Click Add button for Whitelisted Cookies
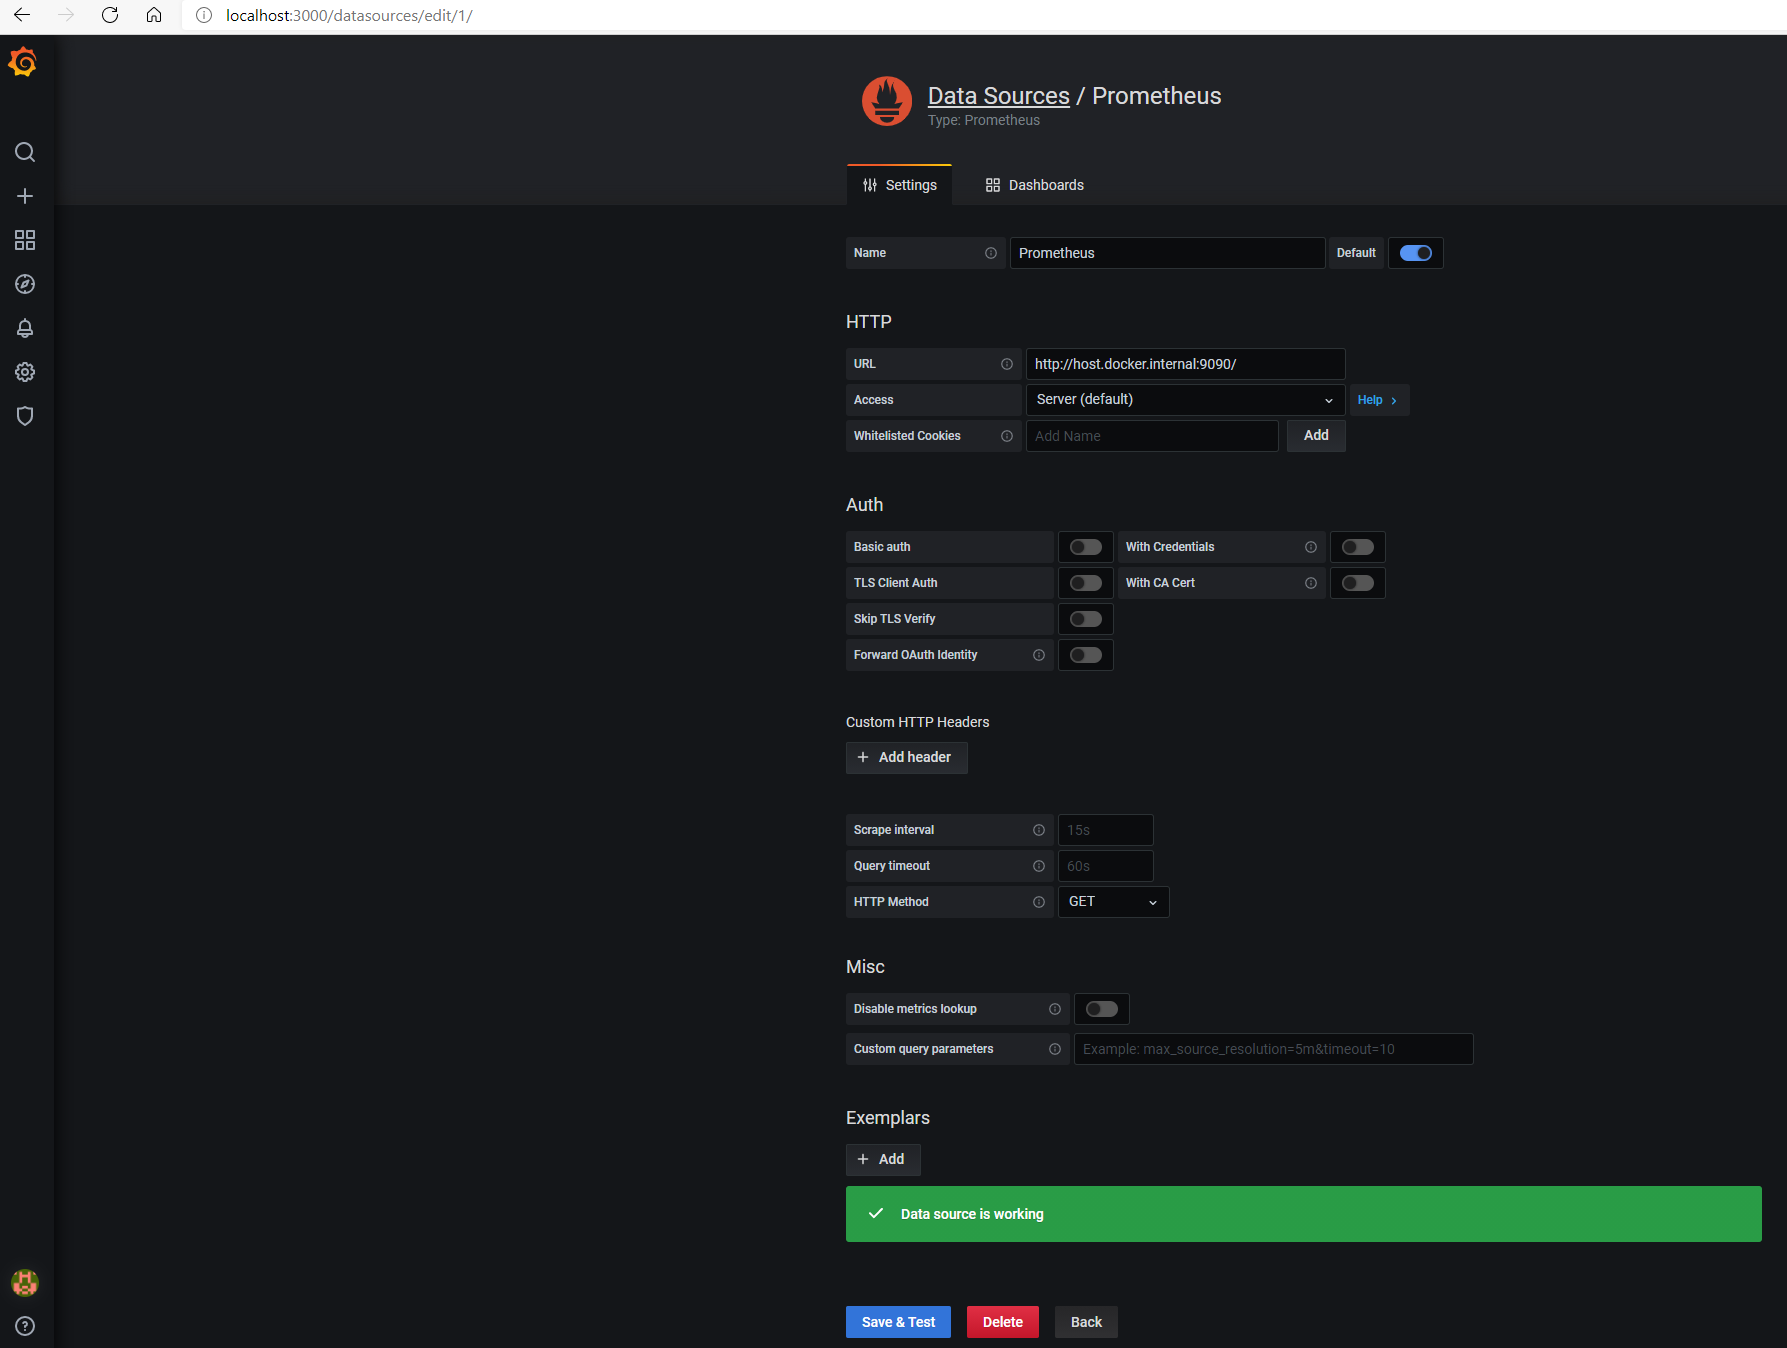1787x1348 pixels. tap(1316, 436)
